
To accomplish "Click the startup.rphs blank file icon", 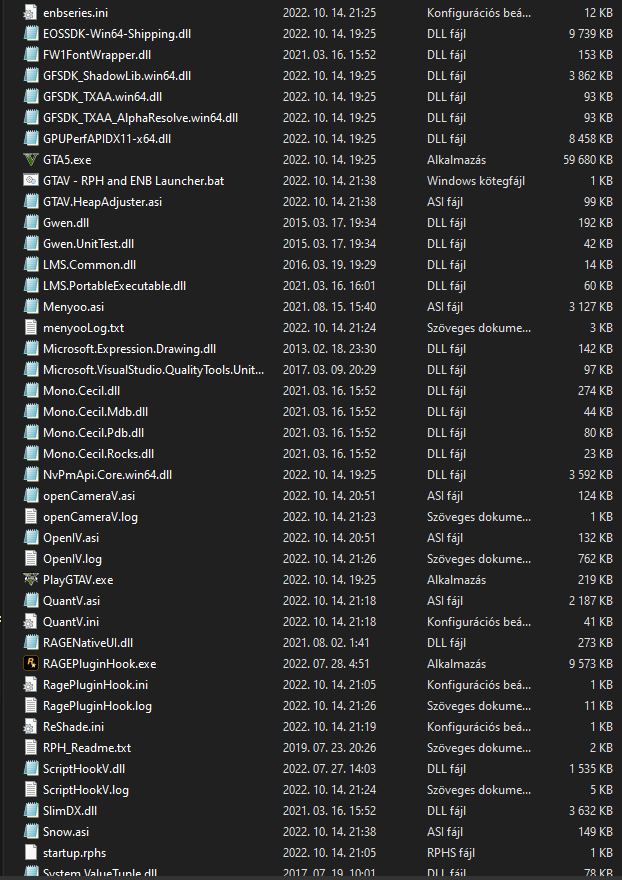I will tap(30, 853).
